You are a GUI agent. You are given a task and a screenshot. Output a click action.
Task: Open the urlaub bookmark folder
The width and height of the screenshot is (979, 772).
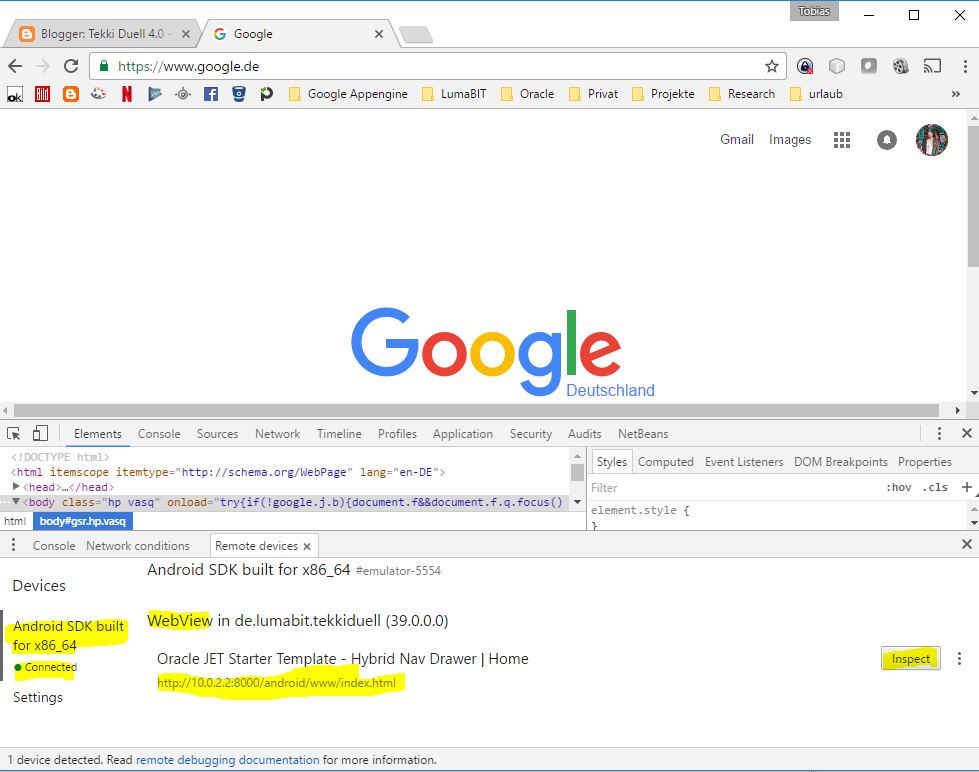[816, 94]
